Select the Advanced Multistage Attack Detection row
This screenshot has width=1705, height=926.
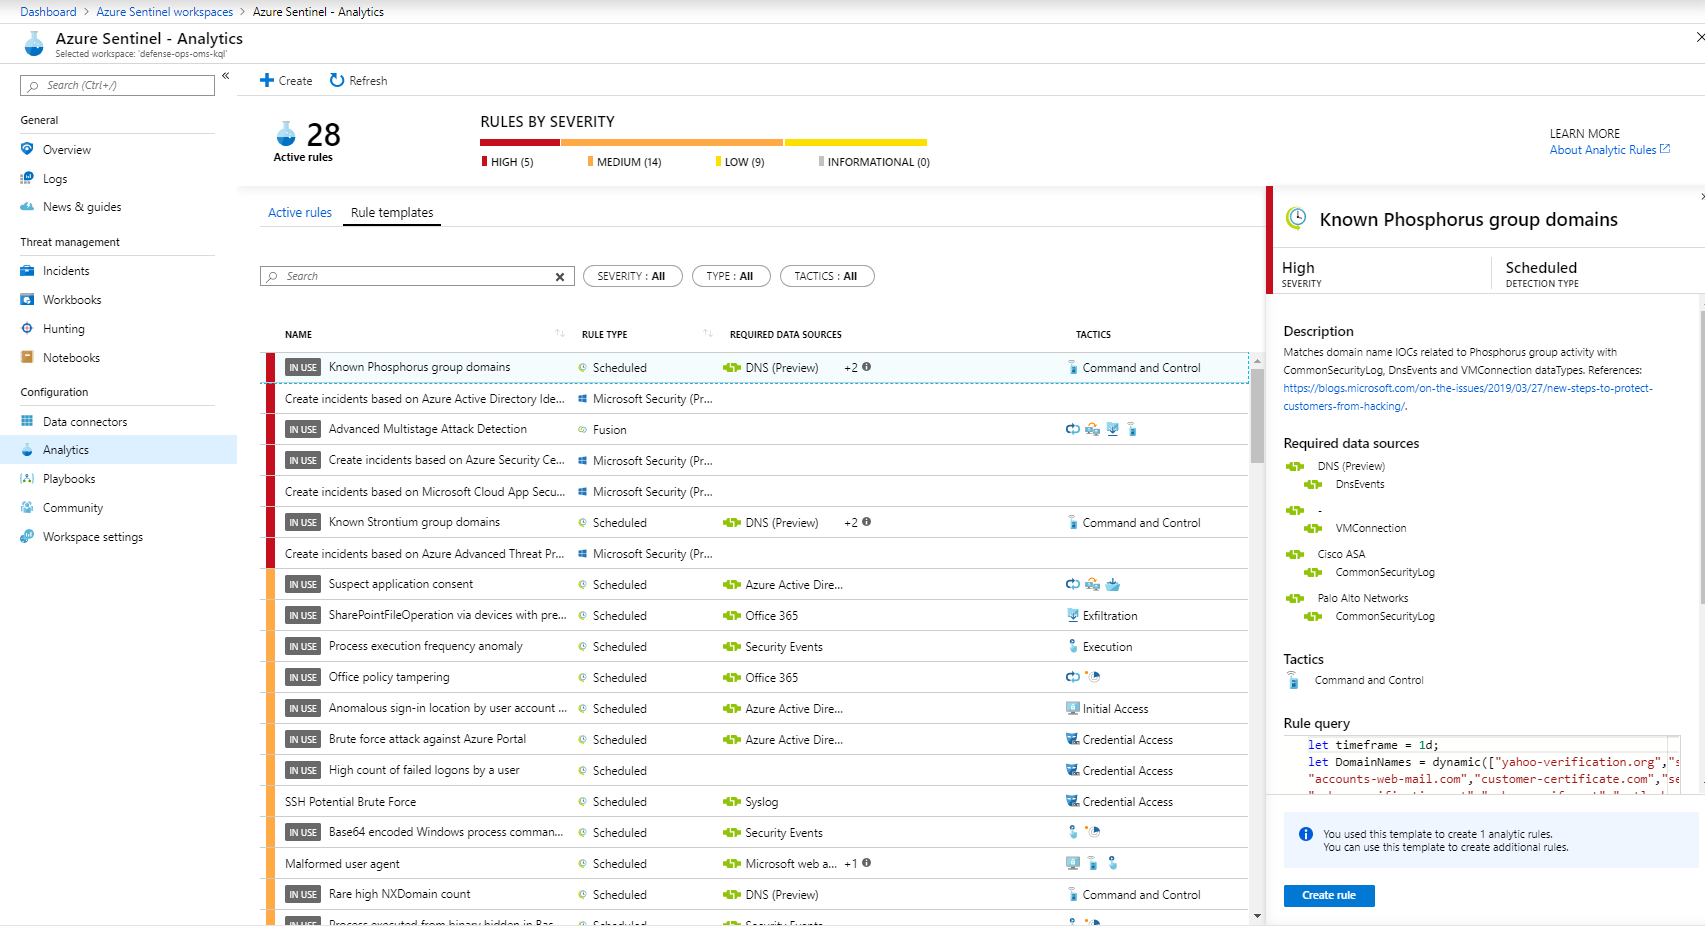(x=757, y=429)
